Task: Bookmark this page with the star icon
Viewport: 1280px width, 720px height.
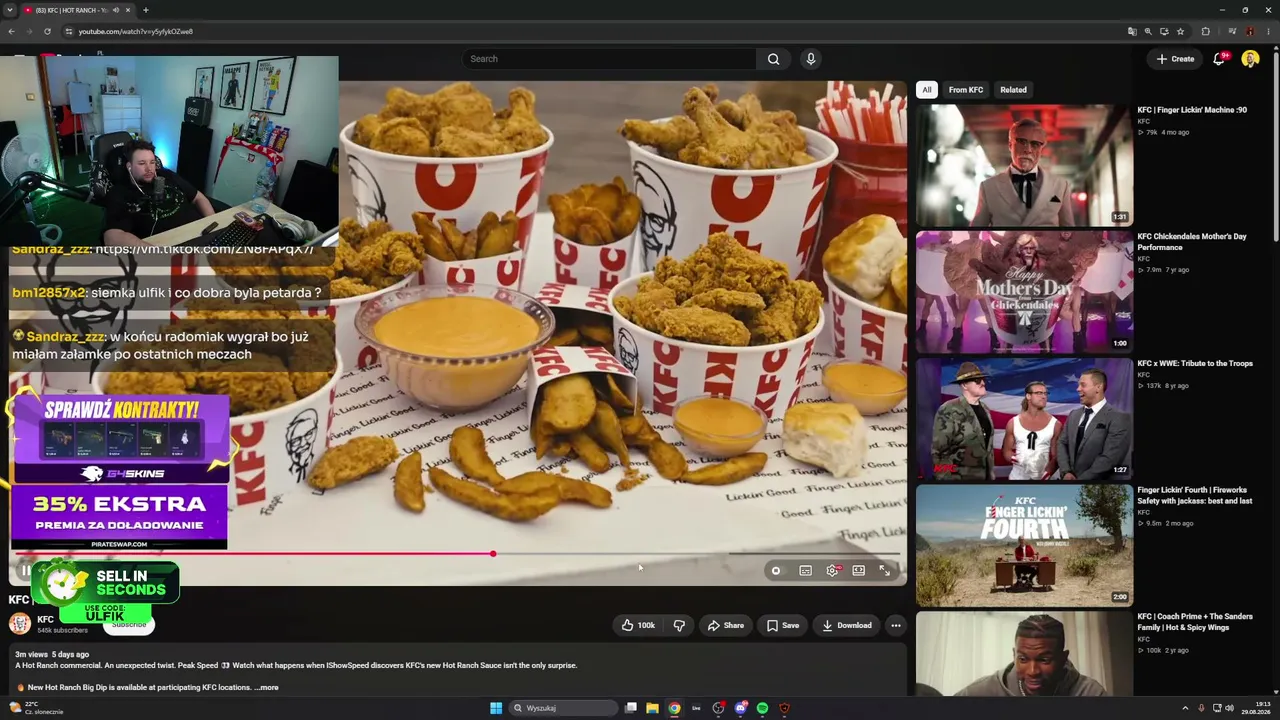Action: [1180, 31]
